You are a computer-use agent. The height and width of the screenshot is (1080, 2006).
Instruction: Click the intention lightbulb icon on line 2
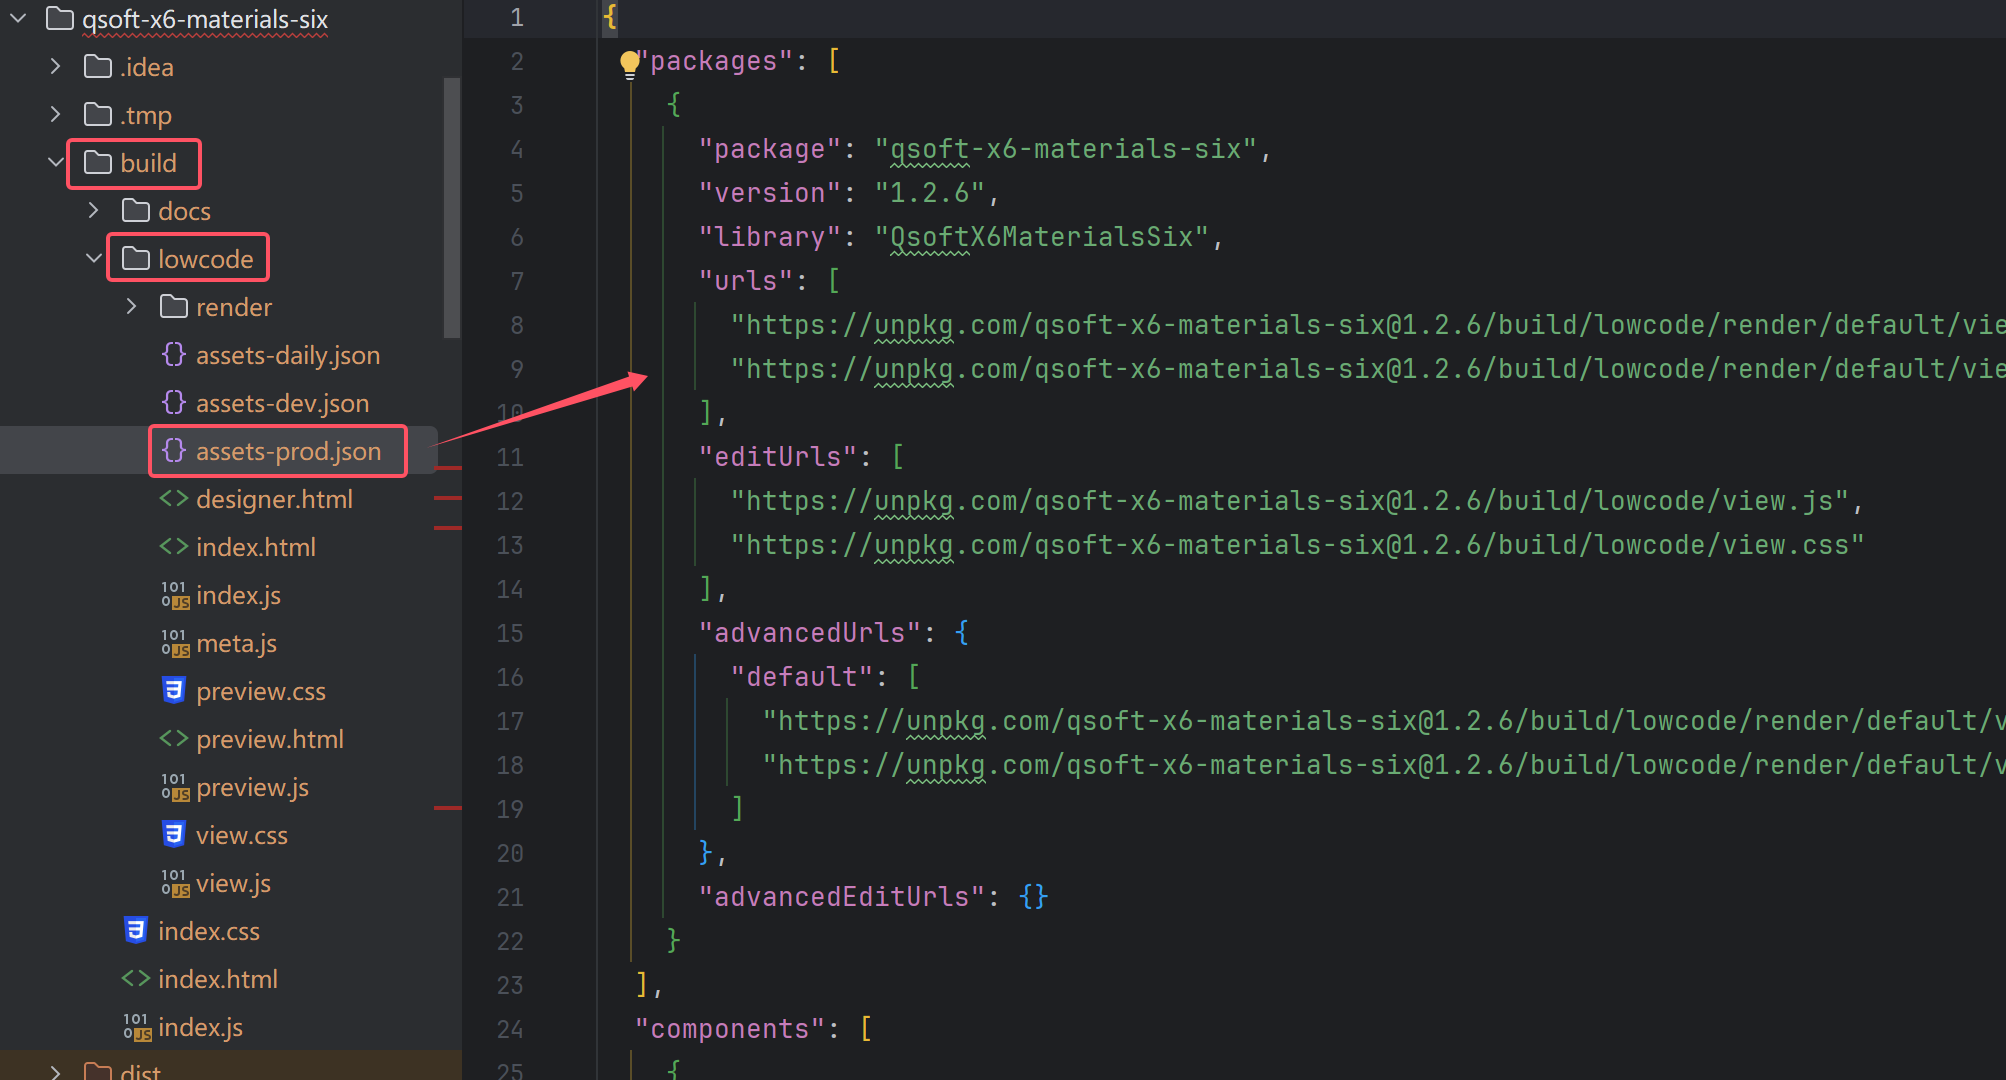629,64
